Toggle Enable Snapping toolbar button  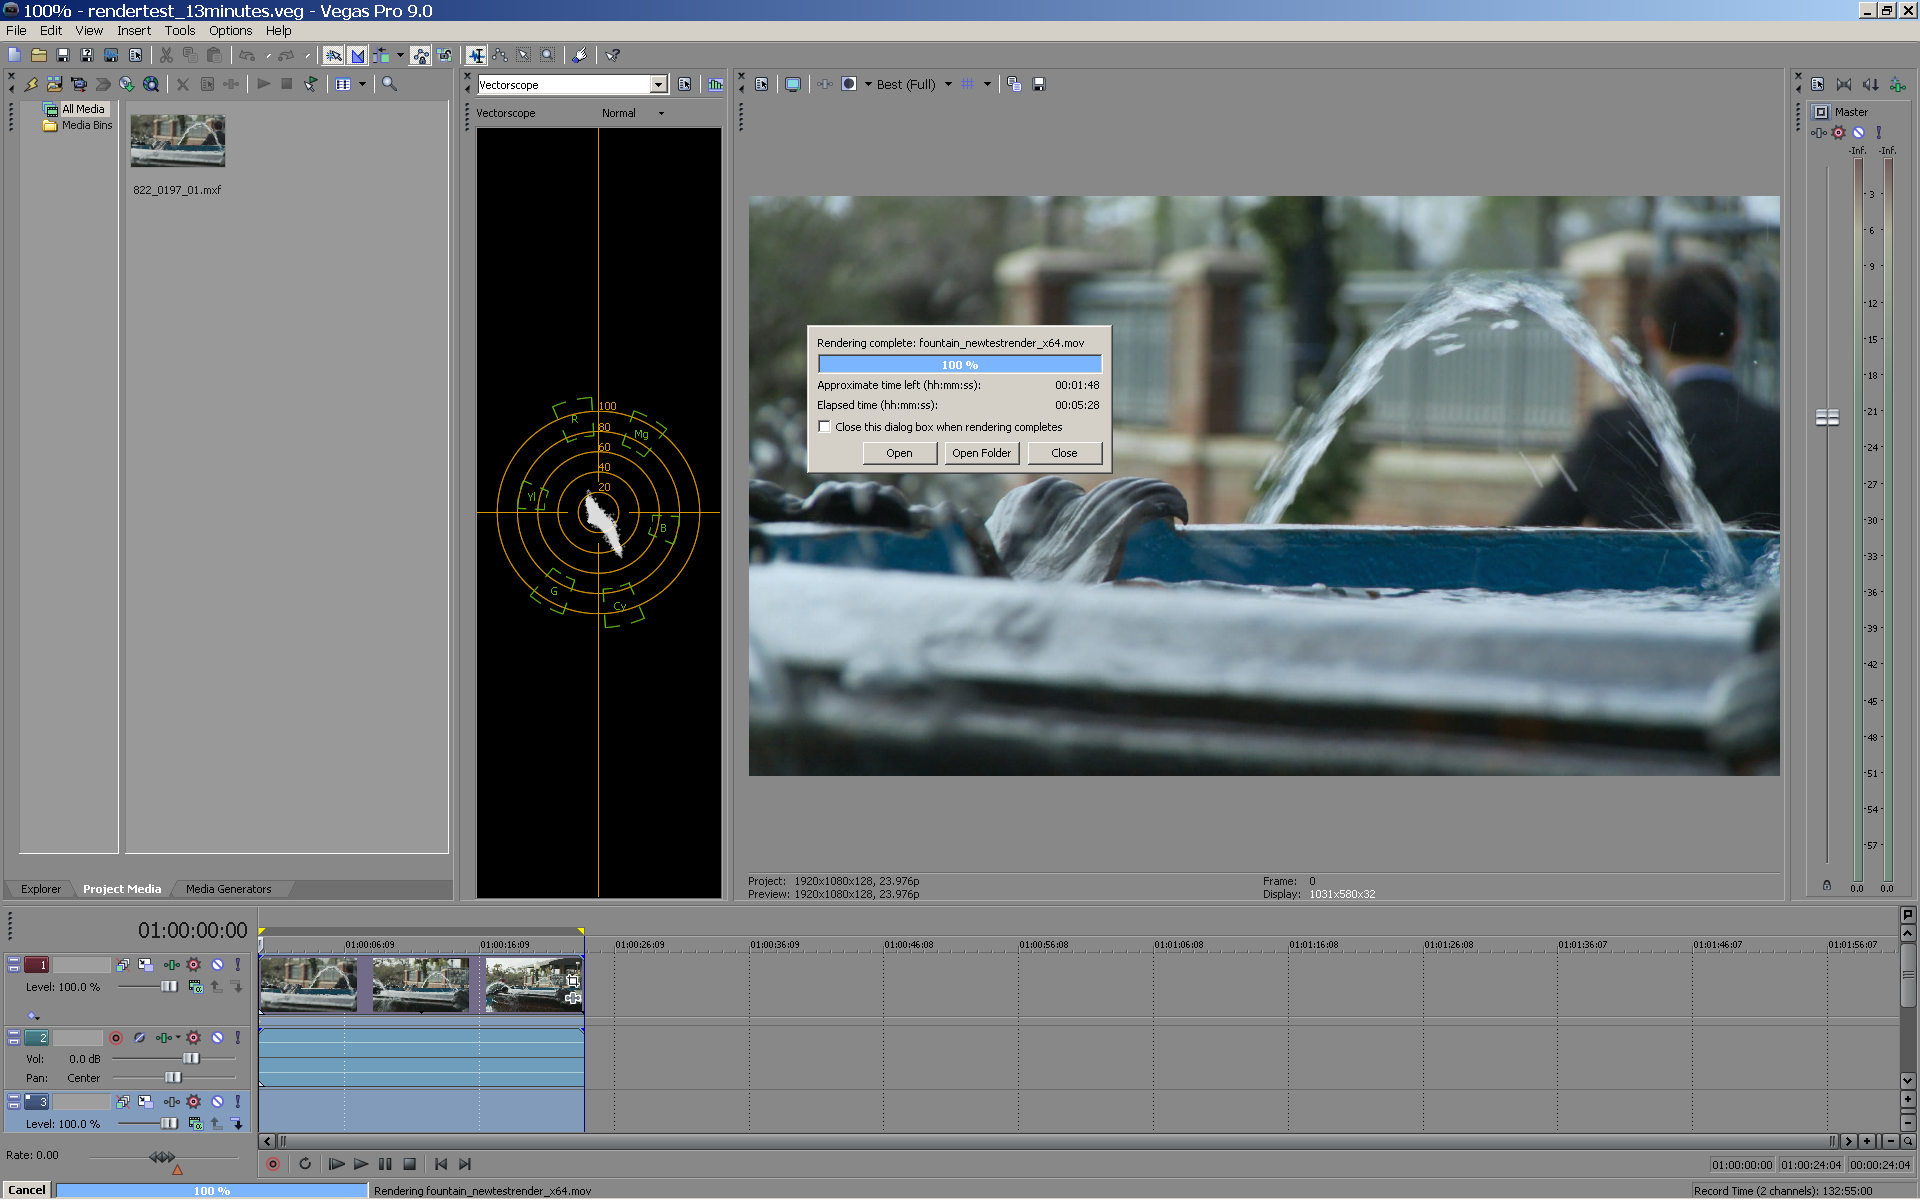tap(333, 56)
